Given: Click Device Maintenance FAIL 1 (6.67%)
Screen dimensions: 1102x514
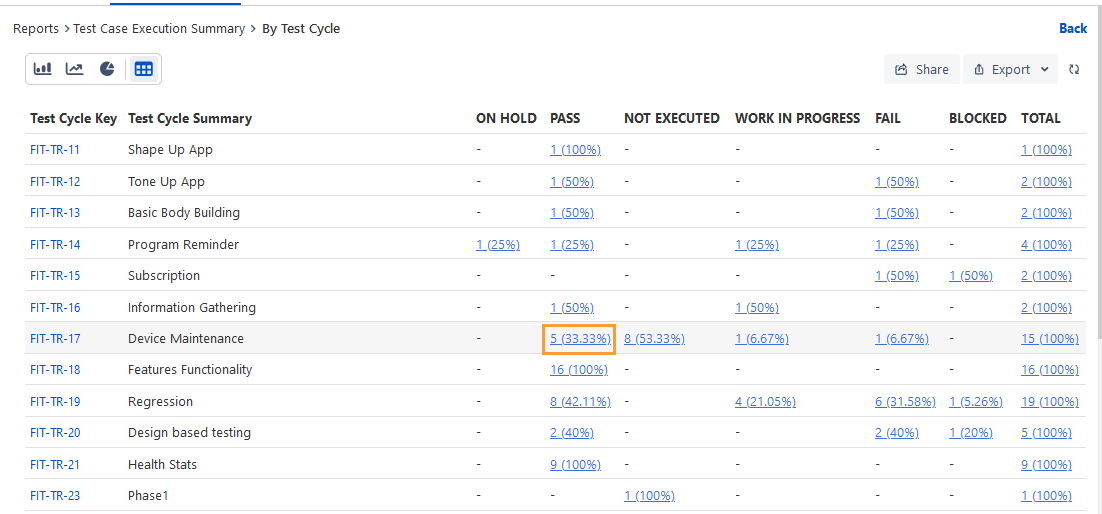Looking at the screenshot, I should click(x=902, y=338).
